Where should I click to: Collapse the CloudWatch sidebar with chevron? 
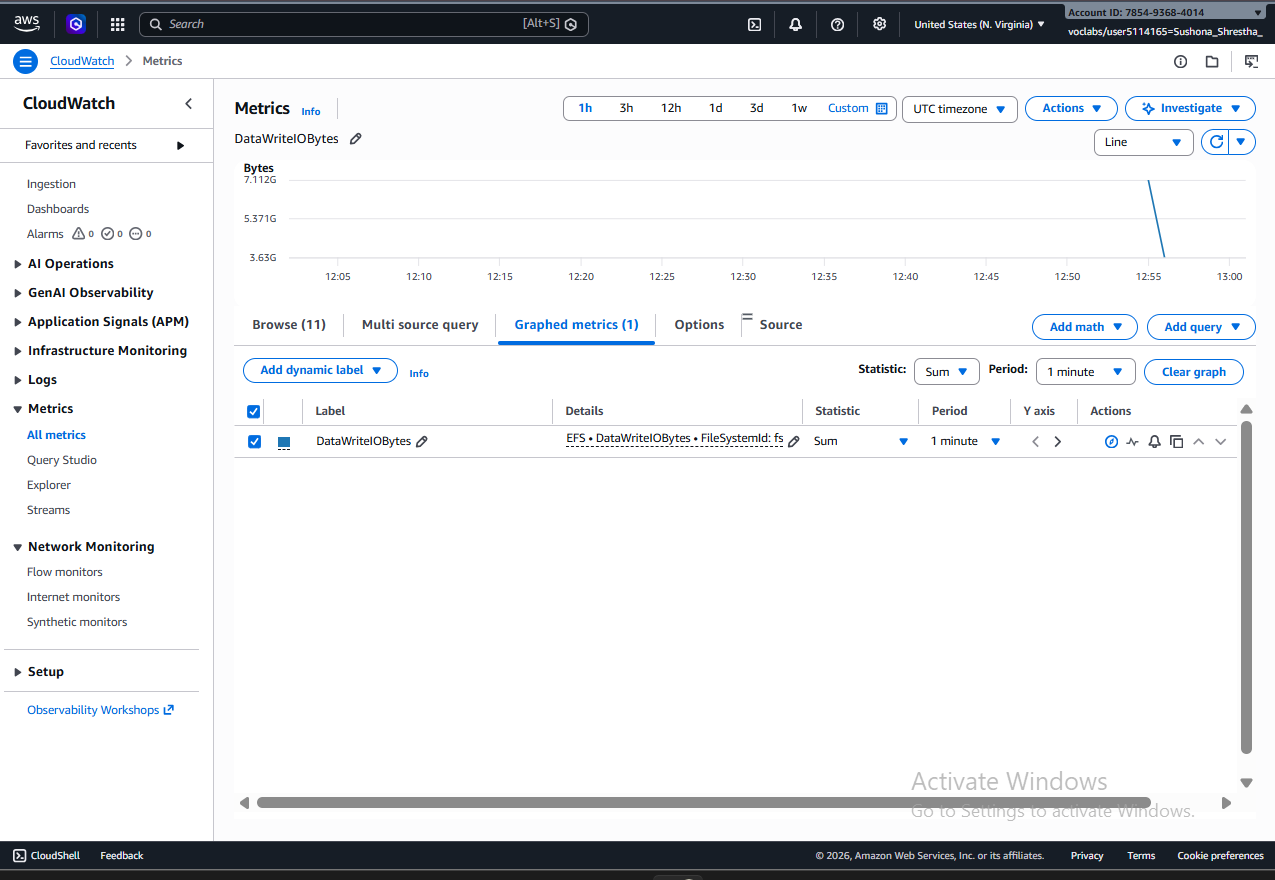[189, 104]
